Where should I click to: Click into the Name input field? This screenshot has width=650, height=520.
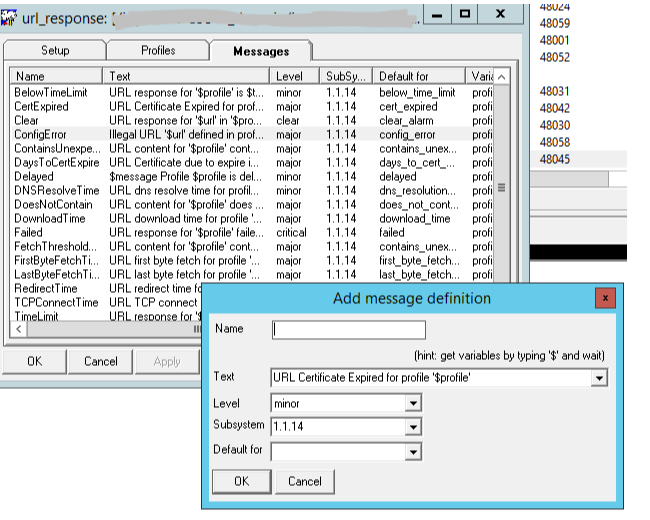[348, 330]
